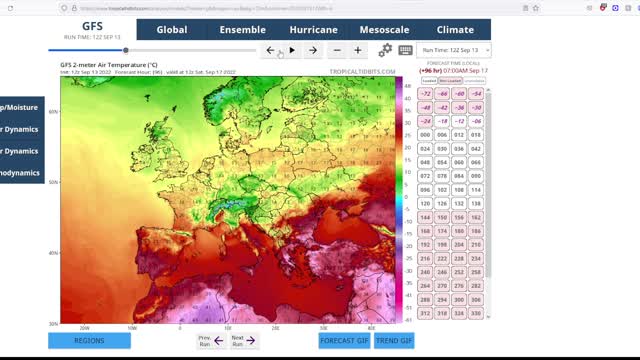Viewport: 640px width, 360px height.
Task: Select forecast hour 168
Action: coord(425,231)
